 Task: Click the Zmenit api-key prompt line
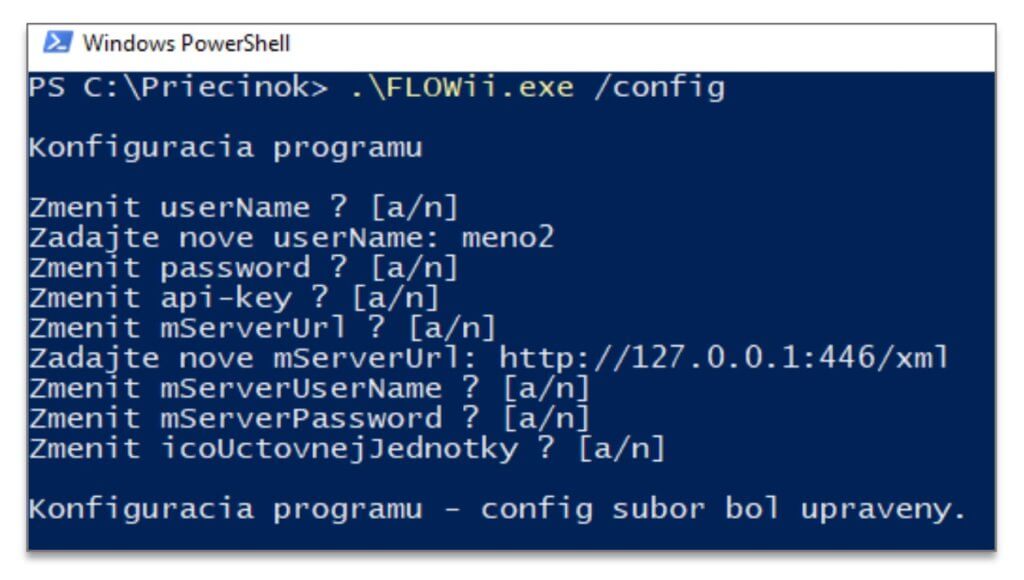coord(234,298)
